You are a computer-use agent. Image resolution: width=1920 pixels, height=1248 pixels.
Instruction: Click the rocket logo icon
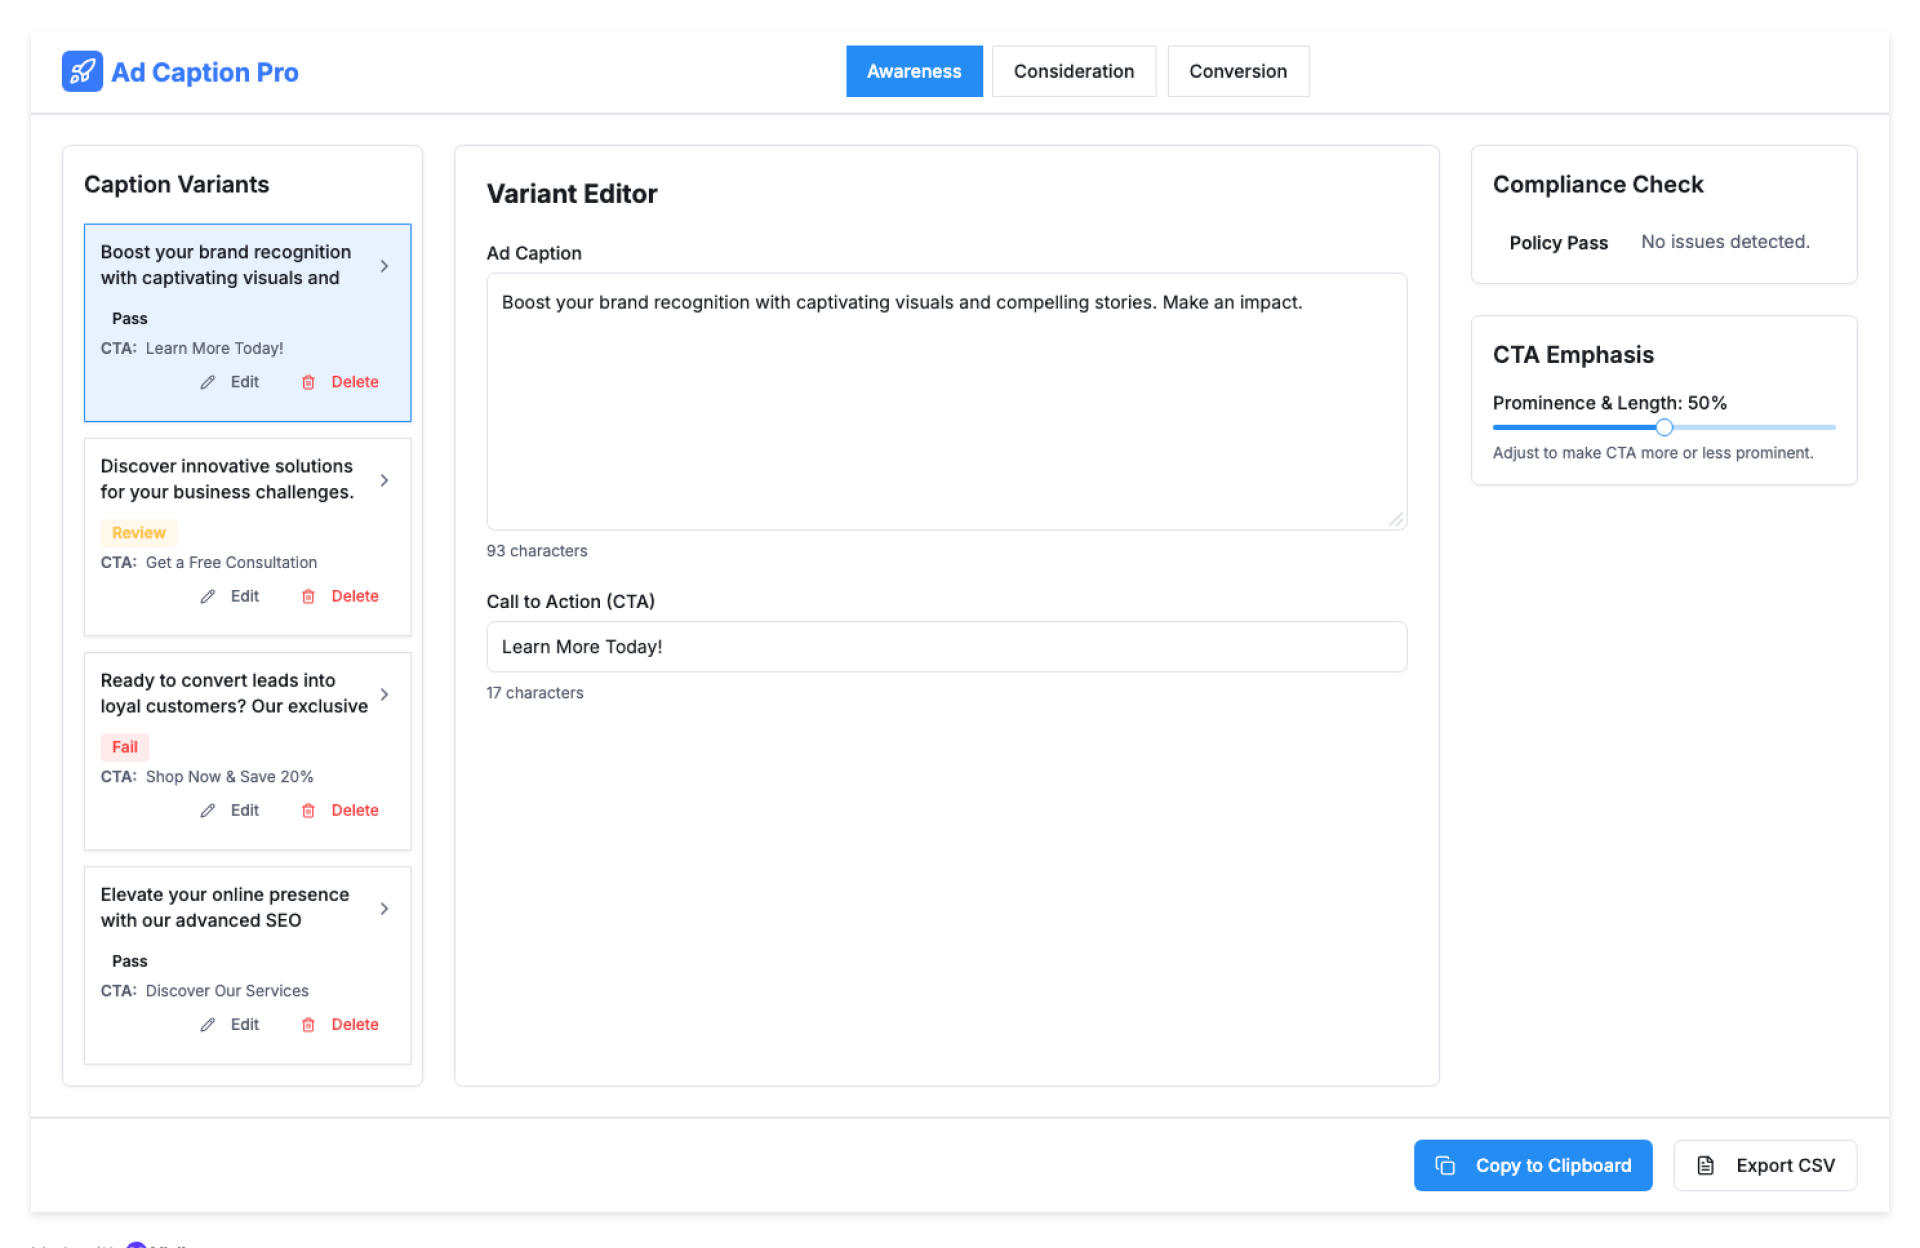tap(82, 72)
